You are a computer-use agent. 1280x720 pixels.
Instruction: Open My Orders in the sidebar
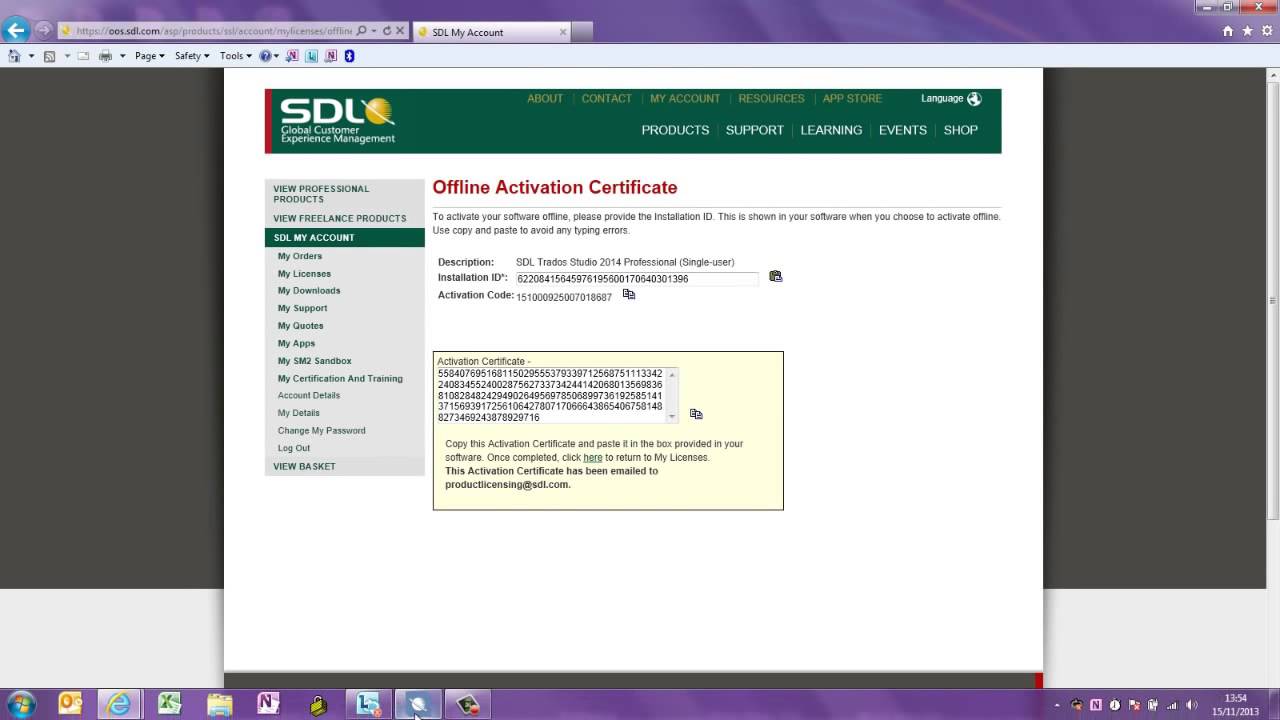point(300,257)
